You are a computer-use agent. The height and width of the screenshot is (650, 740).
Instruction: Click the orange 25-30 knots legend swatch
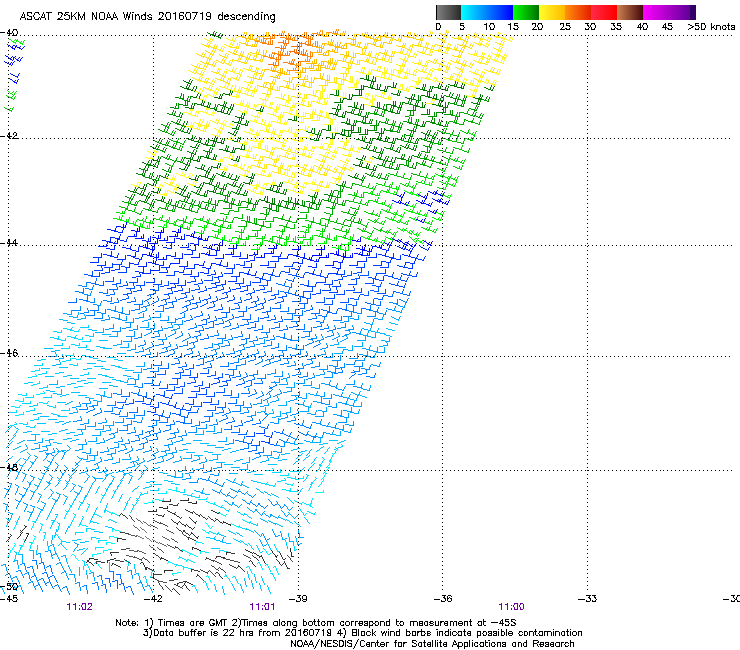coord(577,12)
